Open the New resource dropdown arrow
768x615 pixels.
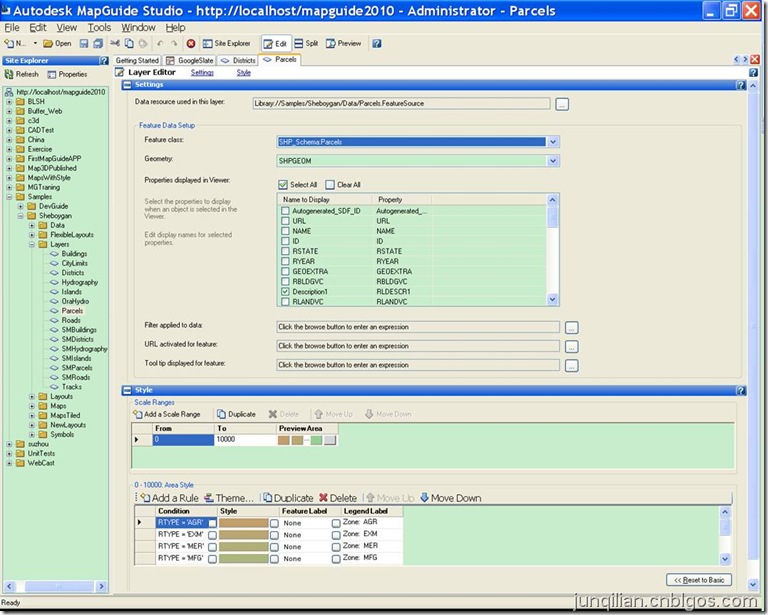tap(35, 44)
